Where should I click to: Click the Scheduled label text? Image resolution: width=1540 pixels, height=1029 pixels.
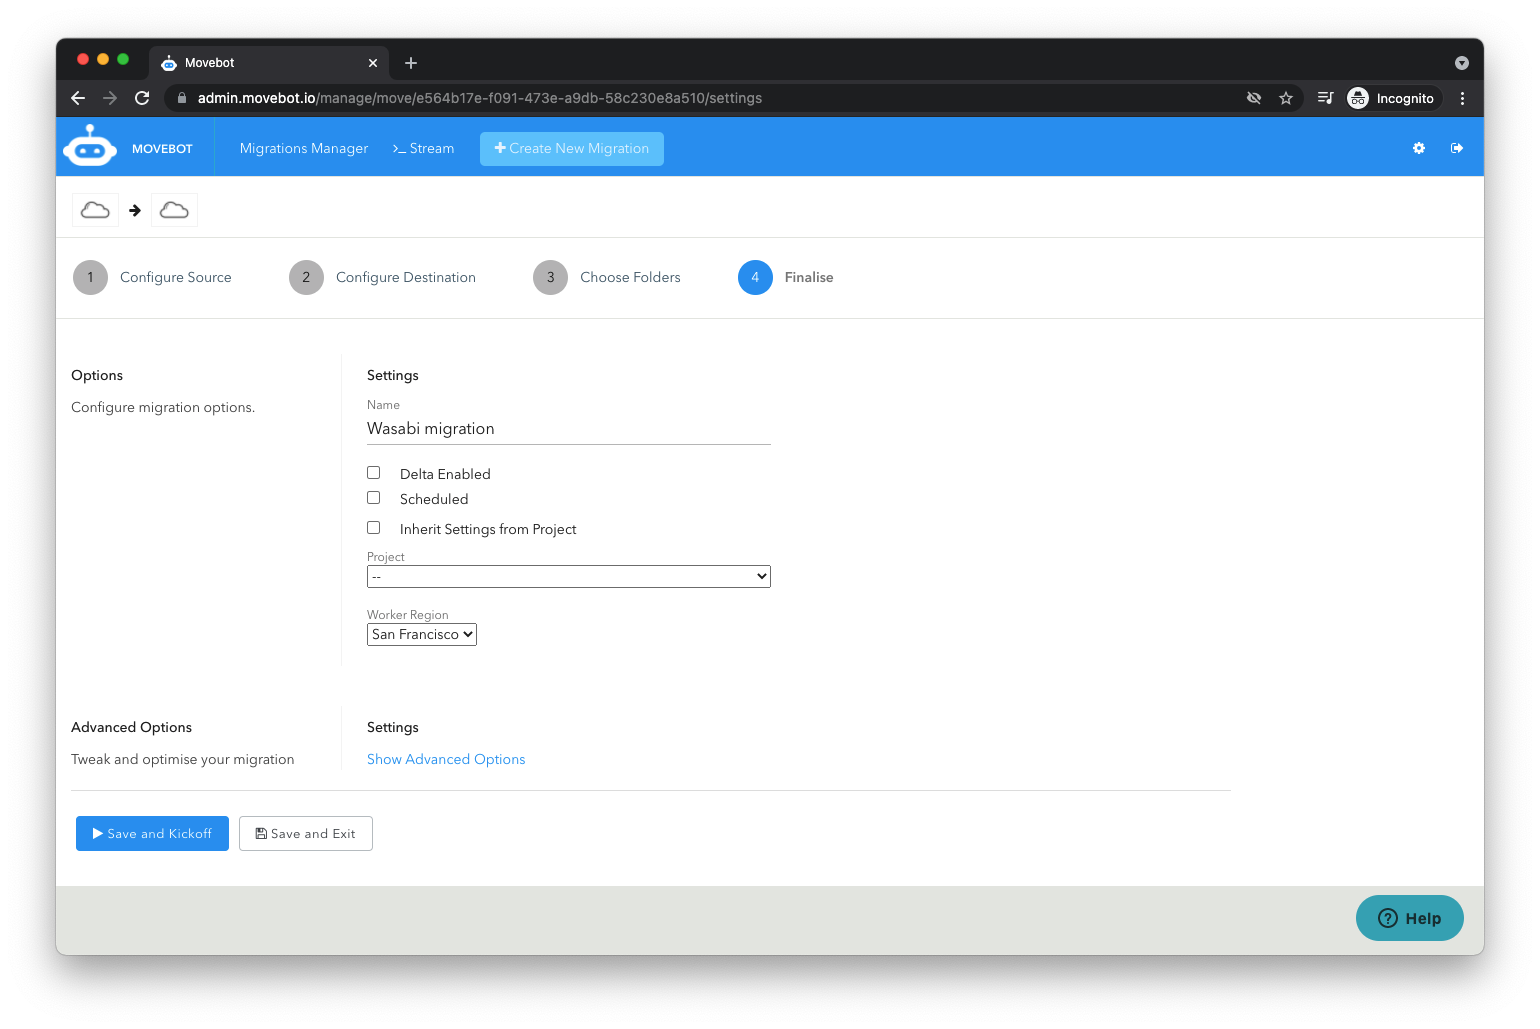pyautogui.click(x=434, y=499)
